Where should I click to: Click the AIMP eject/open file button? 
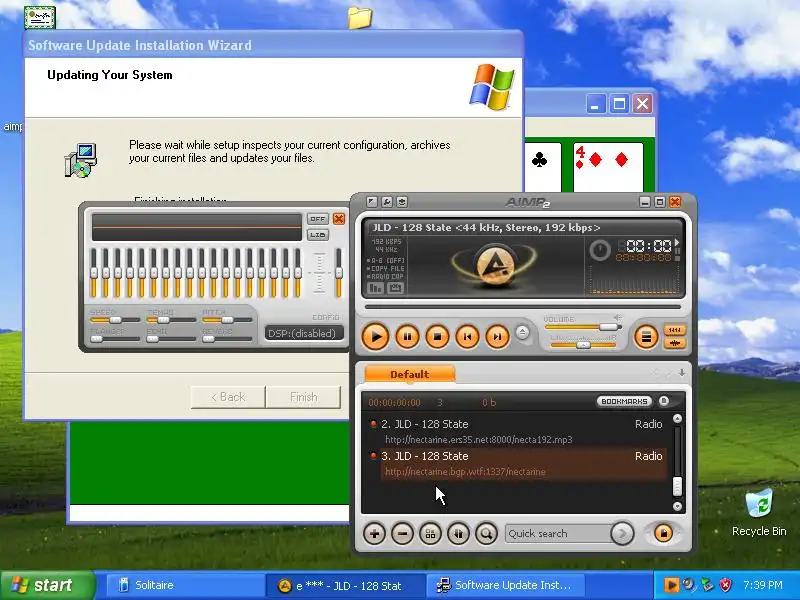[522, 333]
